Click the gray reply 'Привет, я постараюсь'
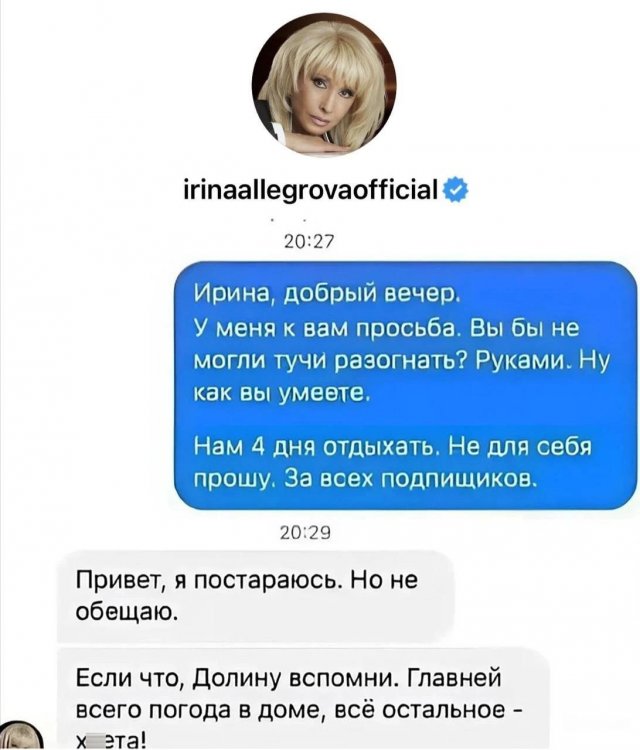This screenshot has height=750, width=640. (x=255, y=596)
